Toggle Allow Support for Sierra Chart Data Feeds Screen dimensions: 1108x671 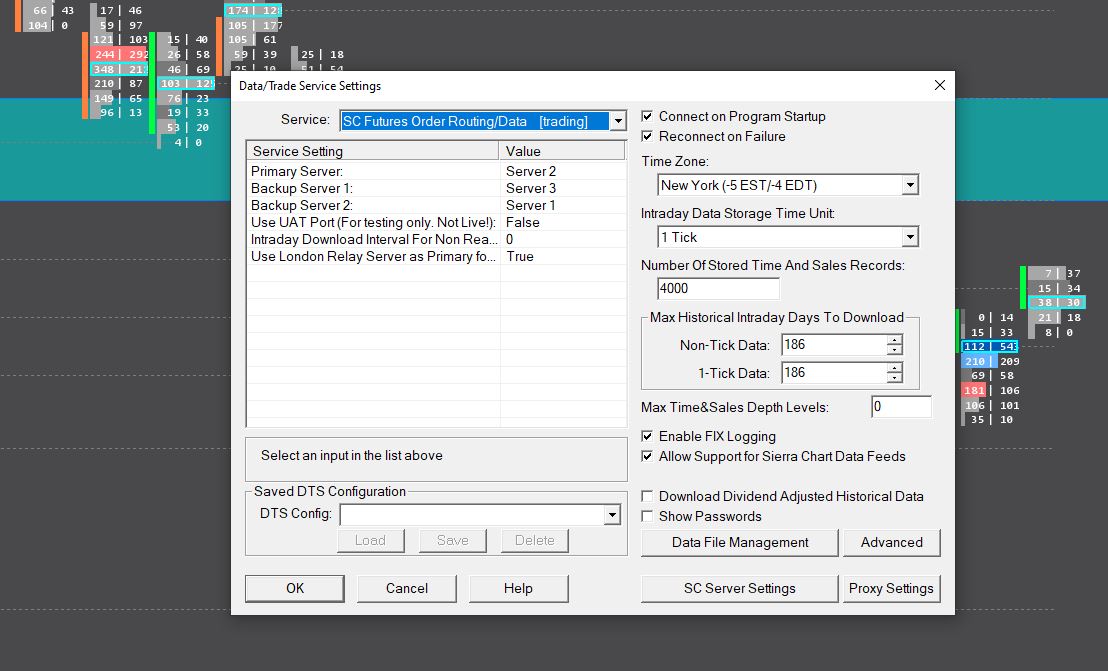(x=647, y=456)
